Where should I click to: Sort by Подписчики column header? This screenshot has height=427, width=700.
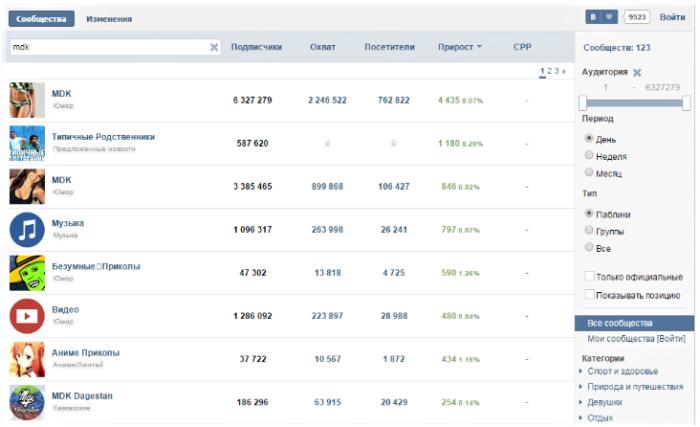[x=256, y=47]
